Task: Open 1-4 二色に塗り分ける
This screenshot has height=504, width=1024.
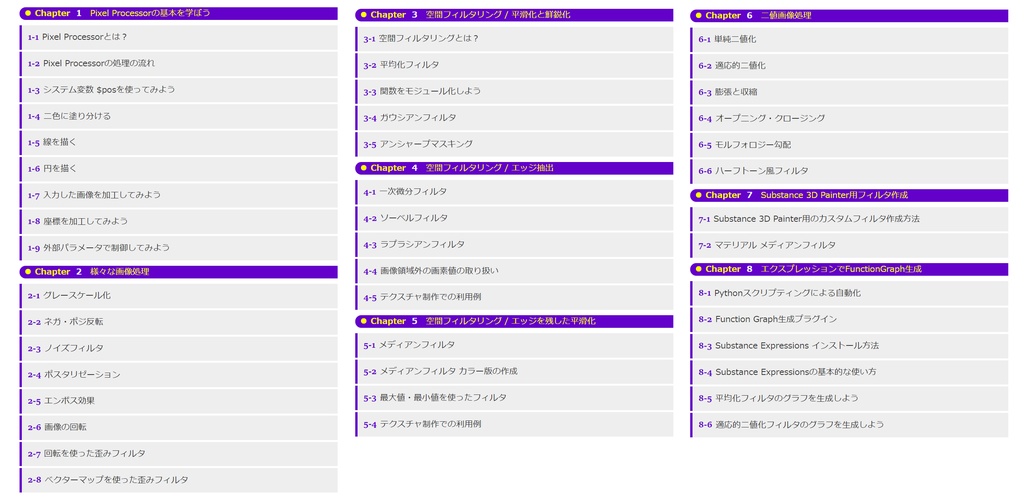Action: click(179, 116)
